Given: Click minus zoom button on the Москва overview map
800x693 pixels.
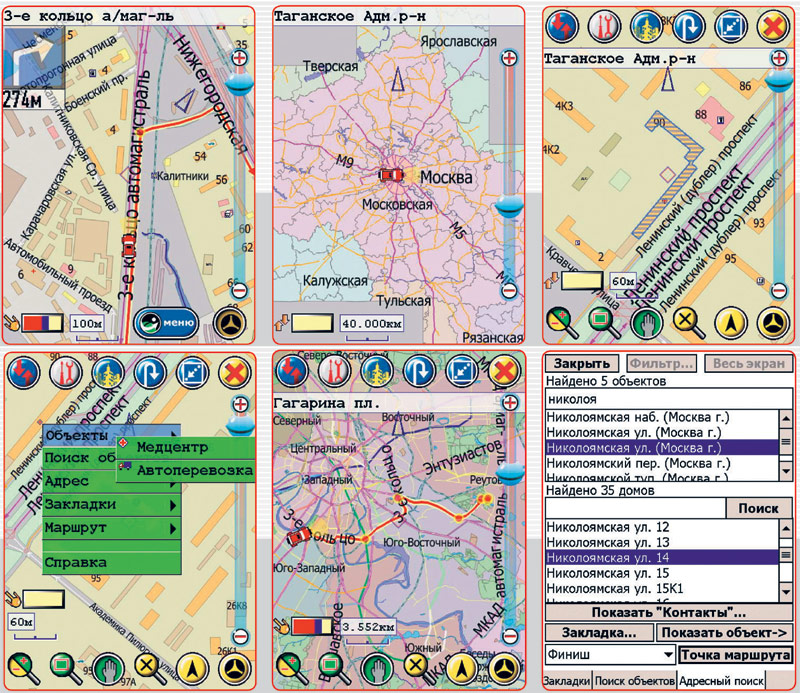Looking at the screenshot, I should click(509, 291).
